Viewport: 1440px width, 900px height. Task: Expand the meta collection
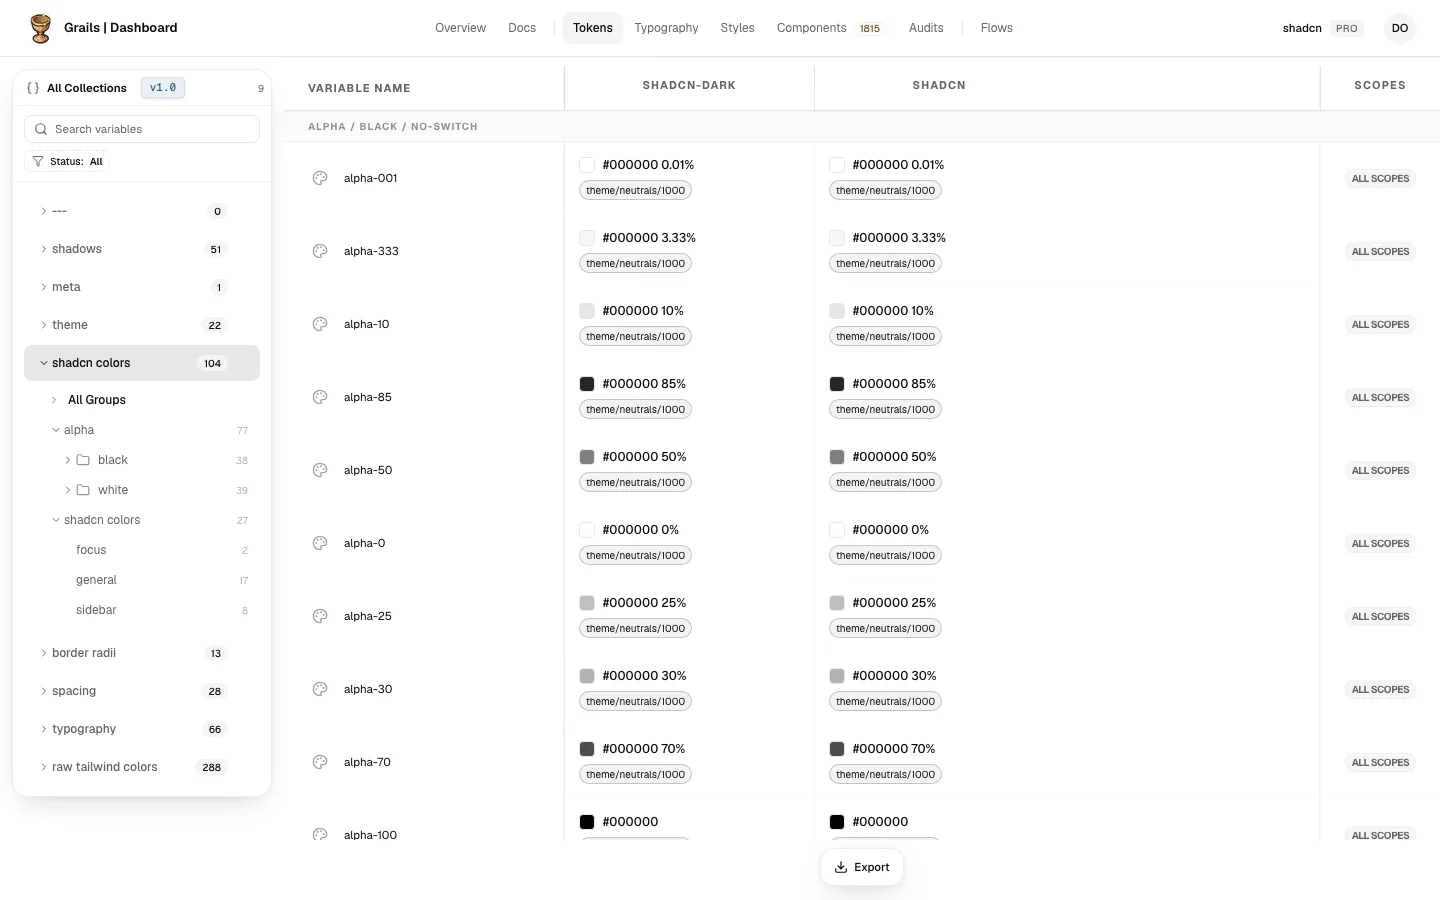[44, 287]
